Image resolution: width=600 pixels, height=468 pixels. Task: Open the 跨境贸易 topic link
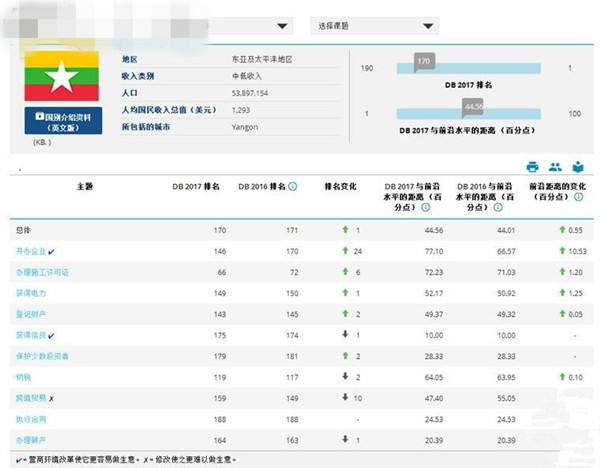click(30, 398)
